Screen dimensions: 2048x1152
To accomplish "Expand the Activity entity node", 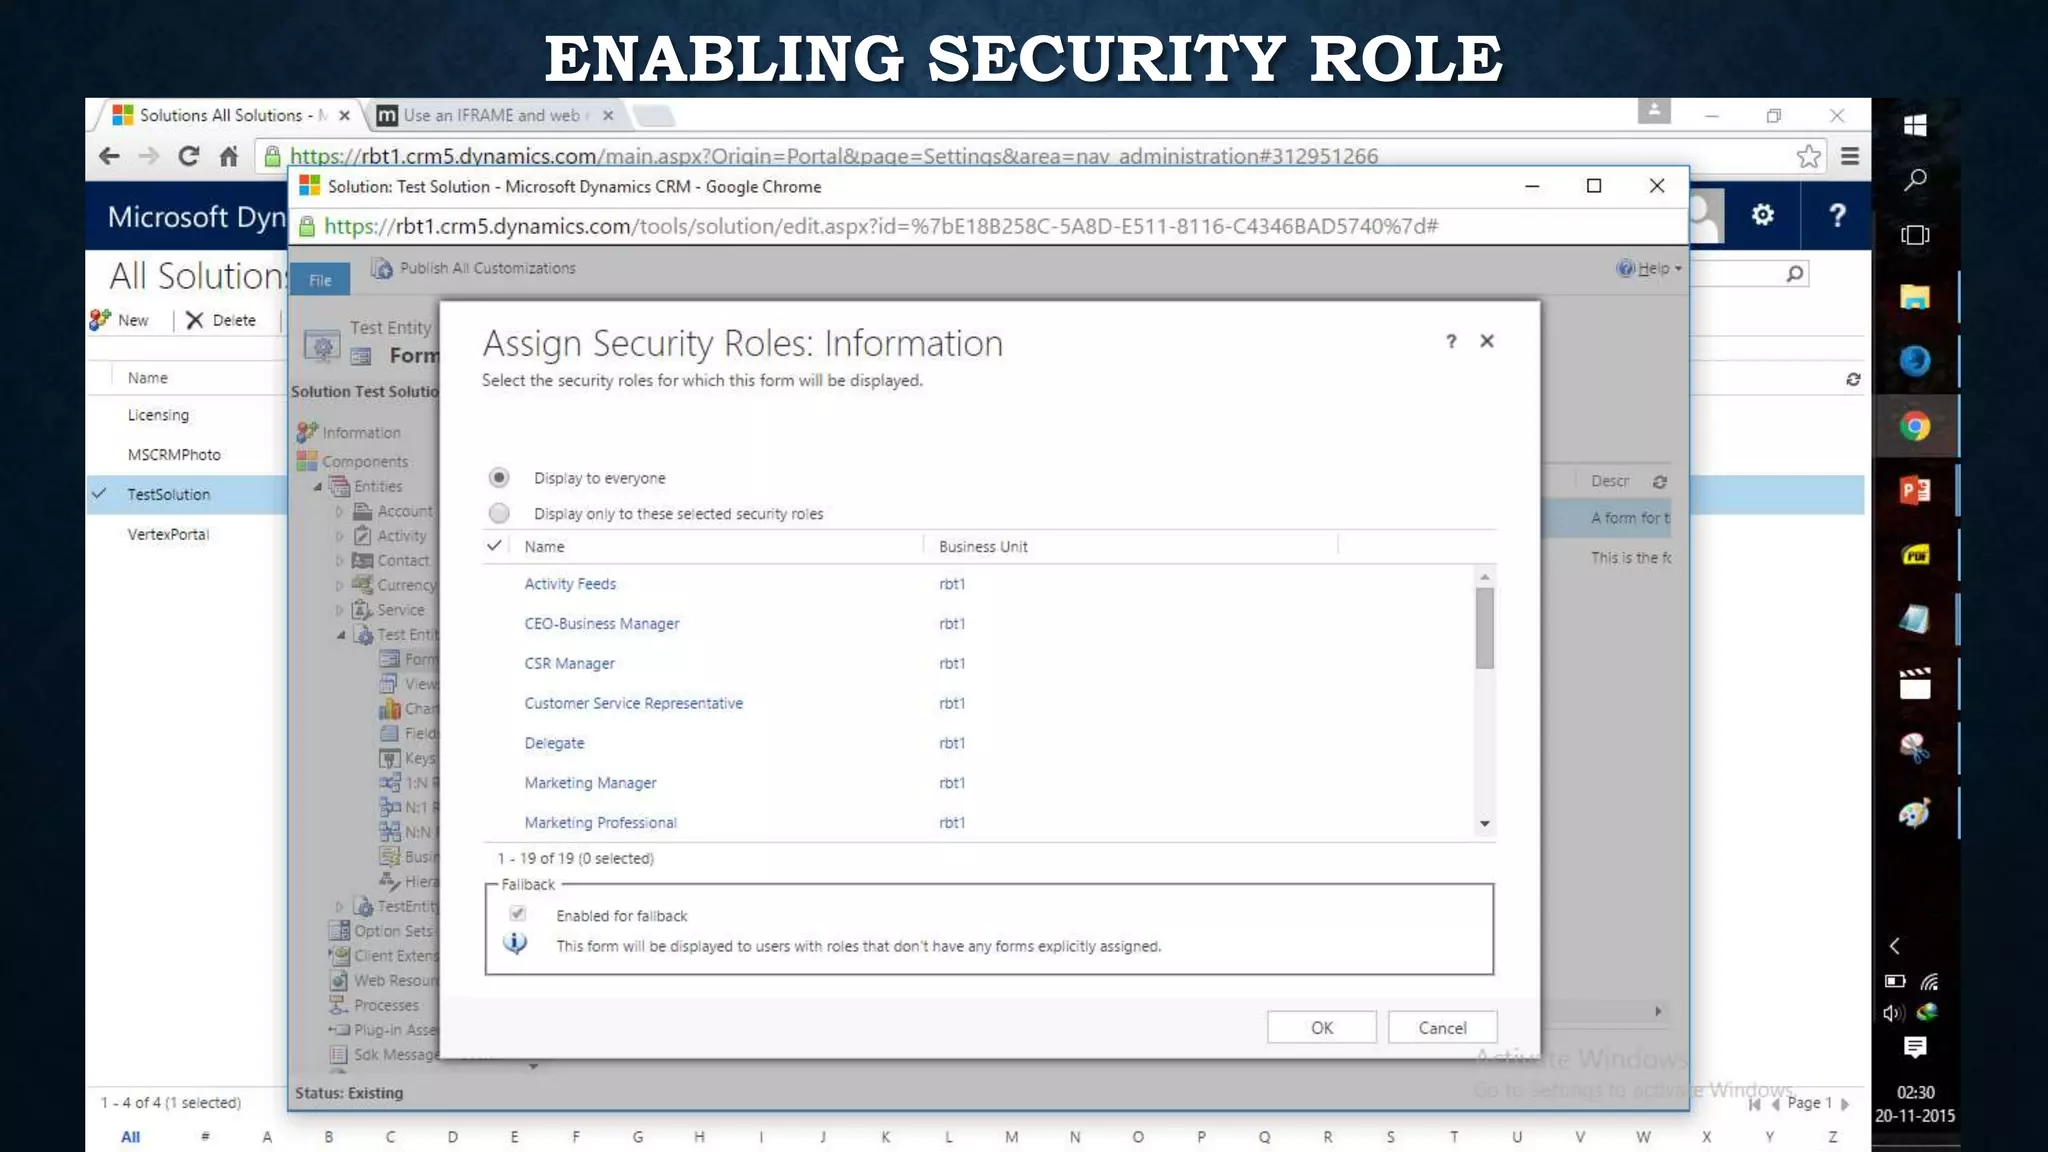I will pos(339,536).
